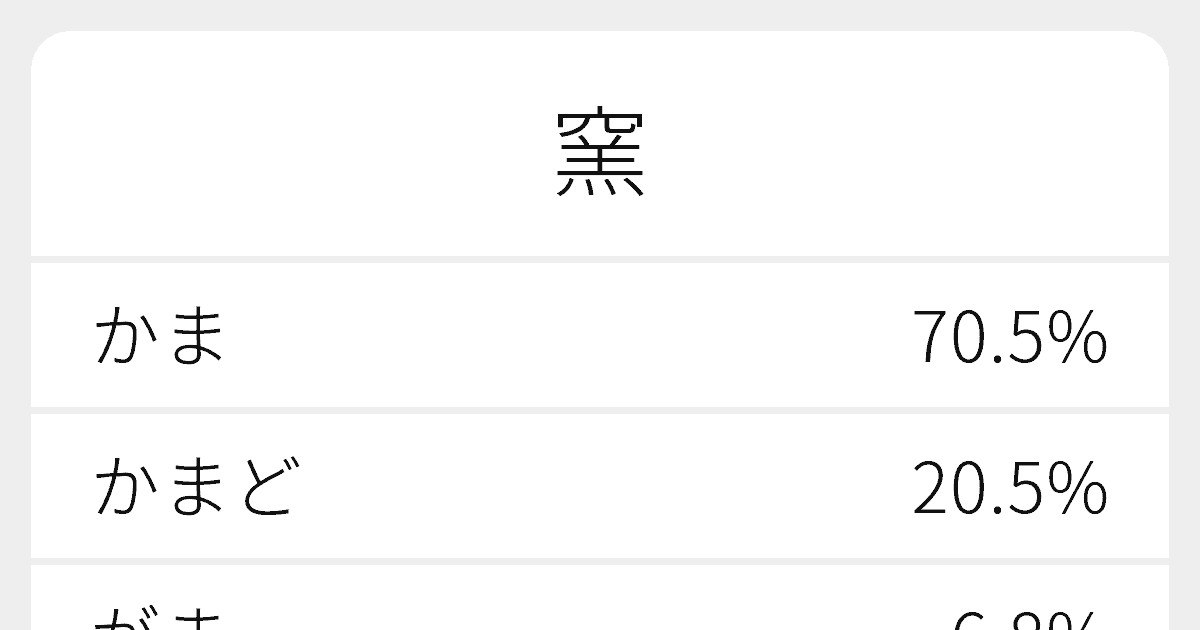Click the divider between かま and かまど rows
This screenshot has height=630, width=1200.
[x=600, y=411]
